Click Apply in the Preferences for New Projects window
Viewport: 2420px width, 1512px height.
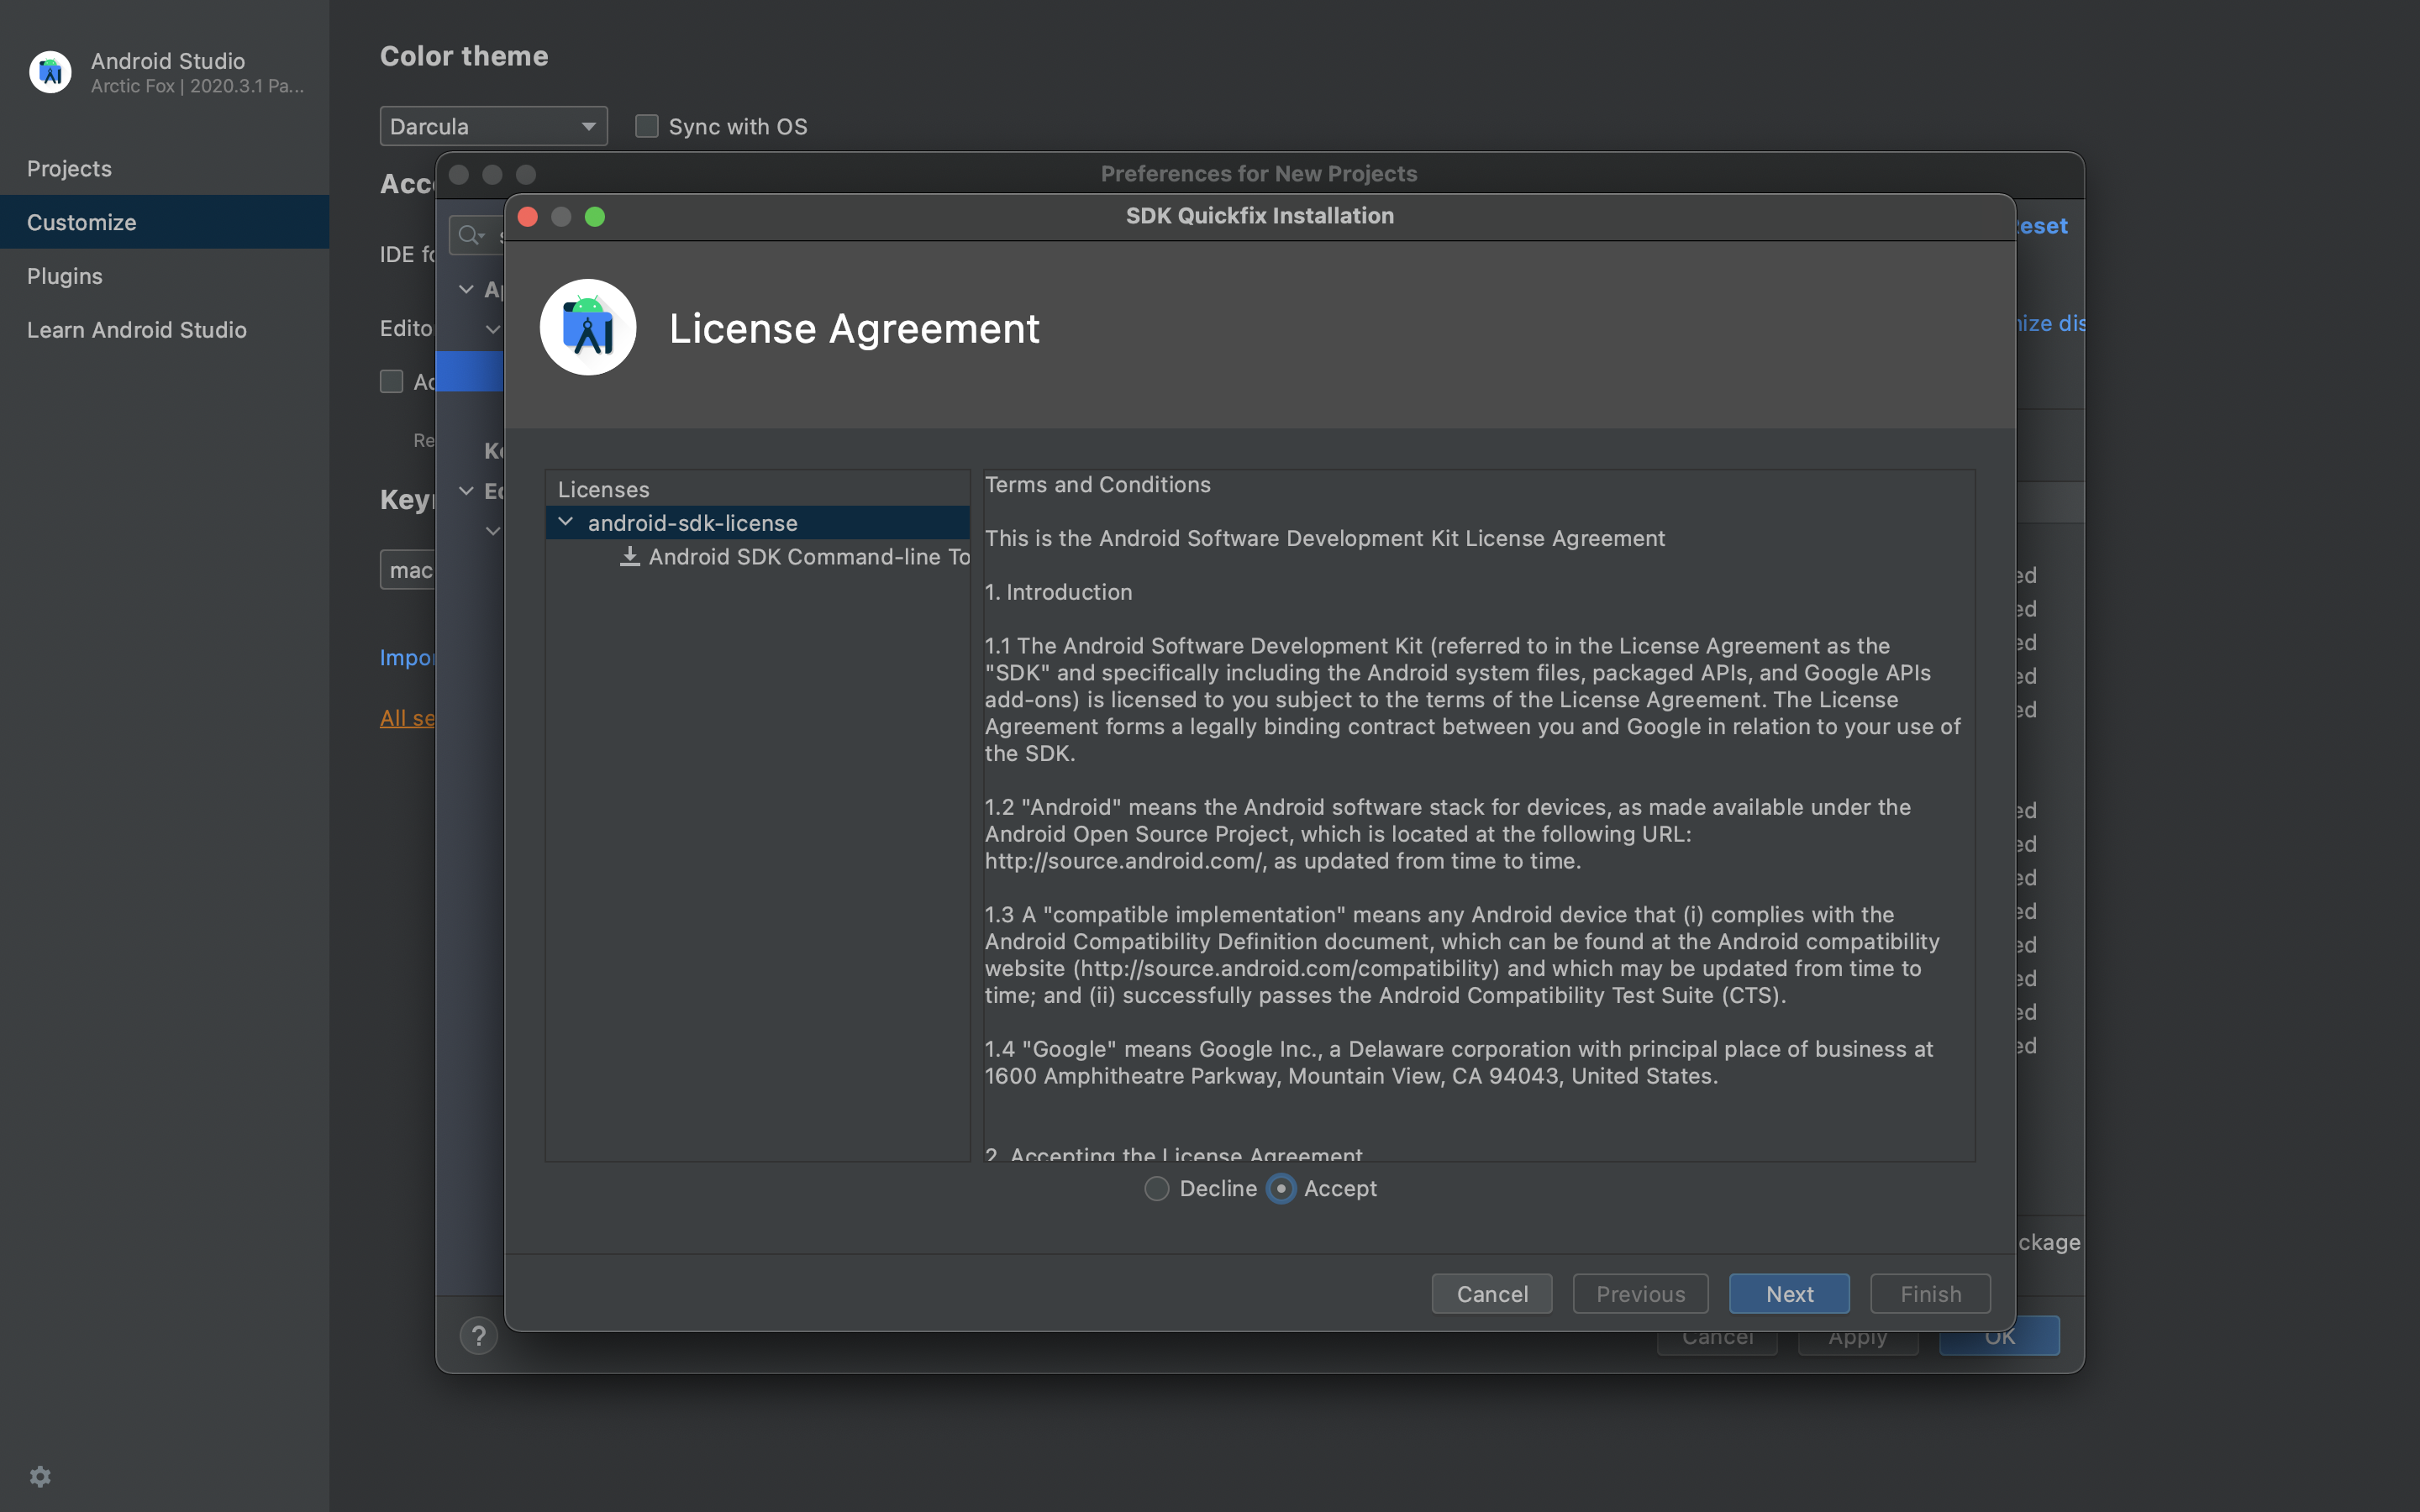pyautogui.click(x=1858, y=1343)
